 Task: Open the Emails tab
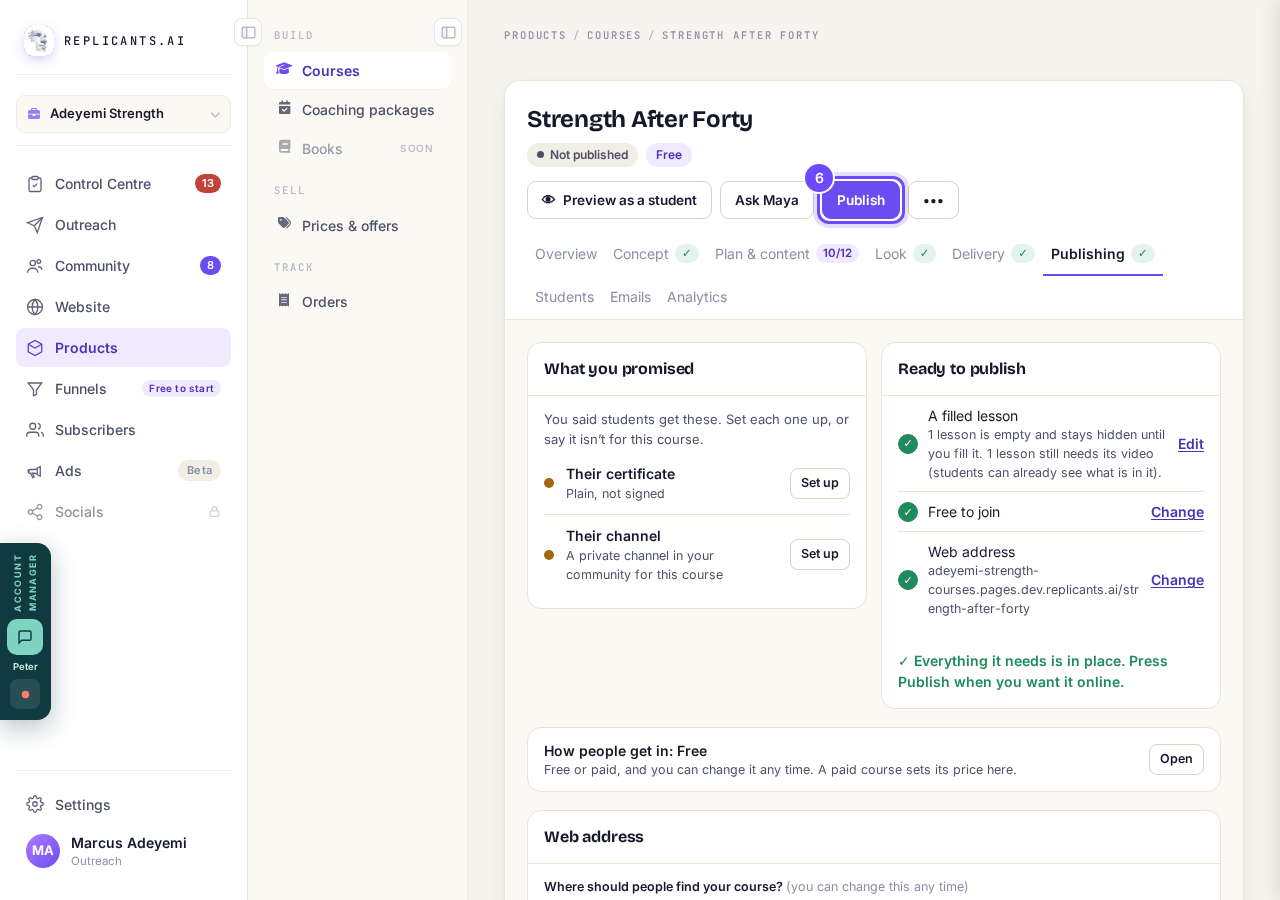630,297
